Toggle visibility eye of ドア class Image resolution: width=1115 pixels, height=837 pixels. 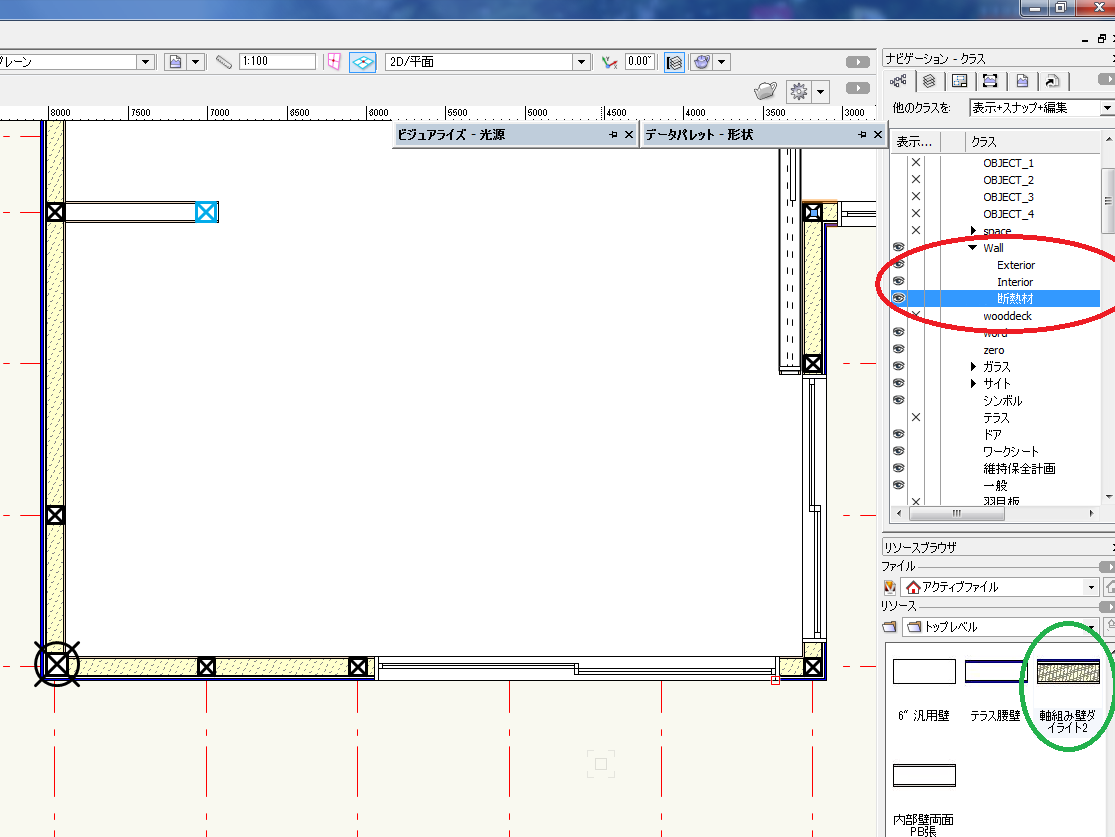[899, 435]
